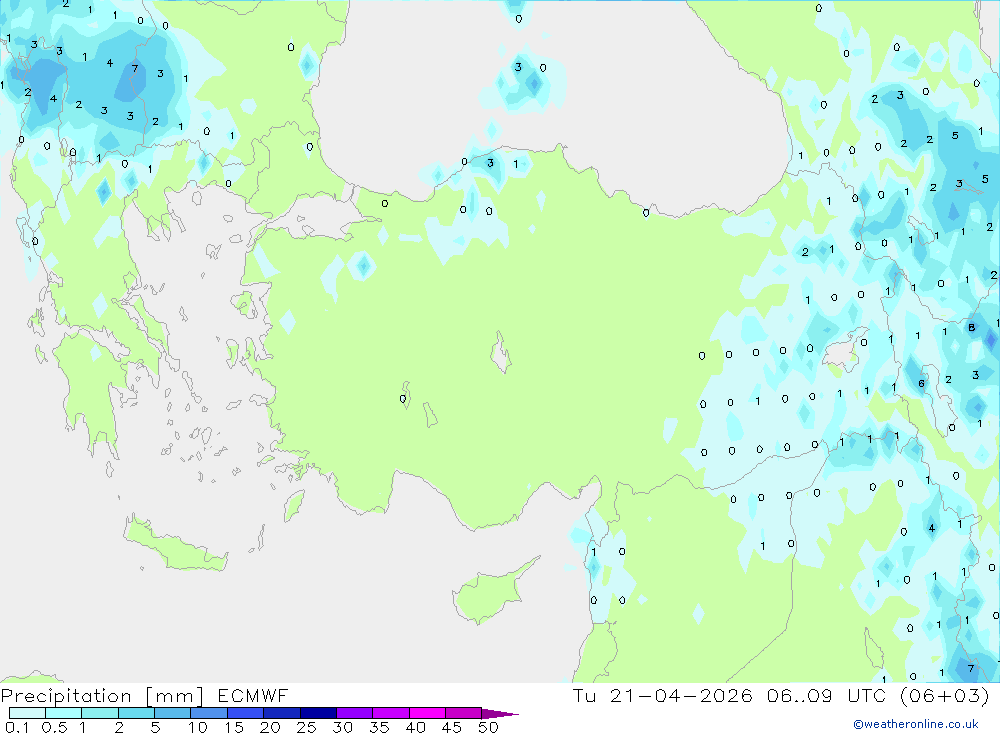Click the "6" precipitation value on map
Viewport: 1000px width, 733px height.
pyautogui.click(x=921, y=383)
